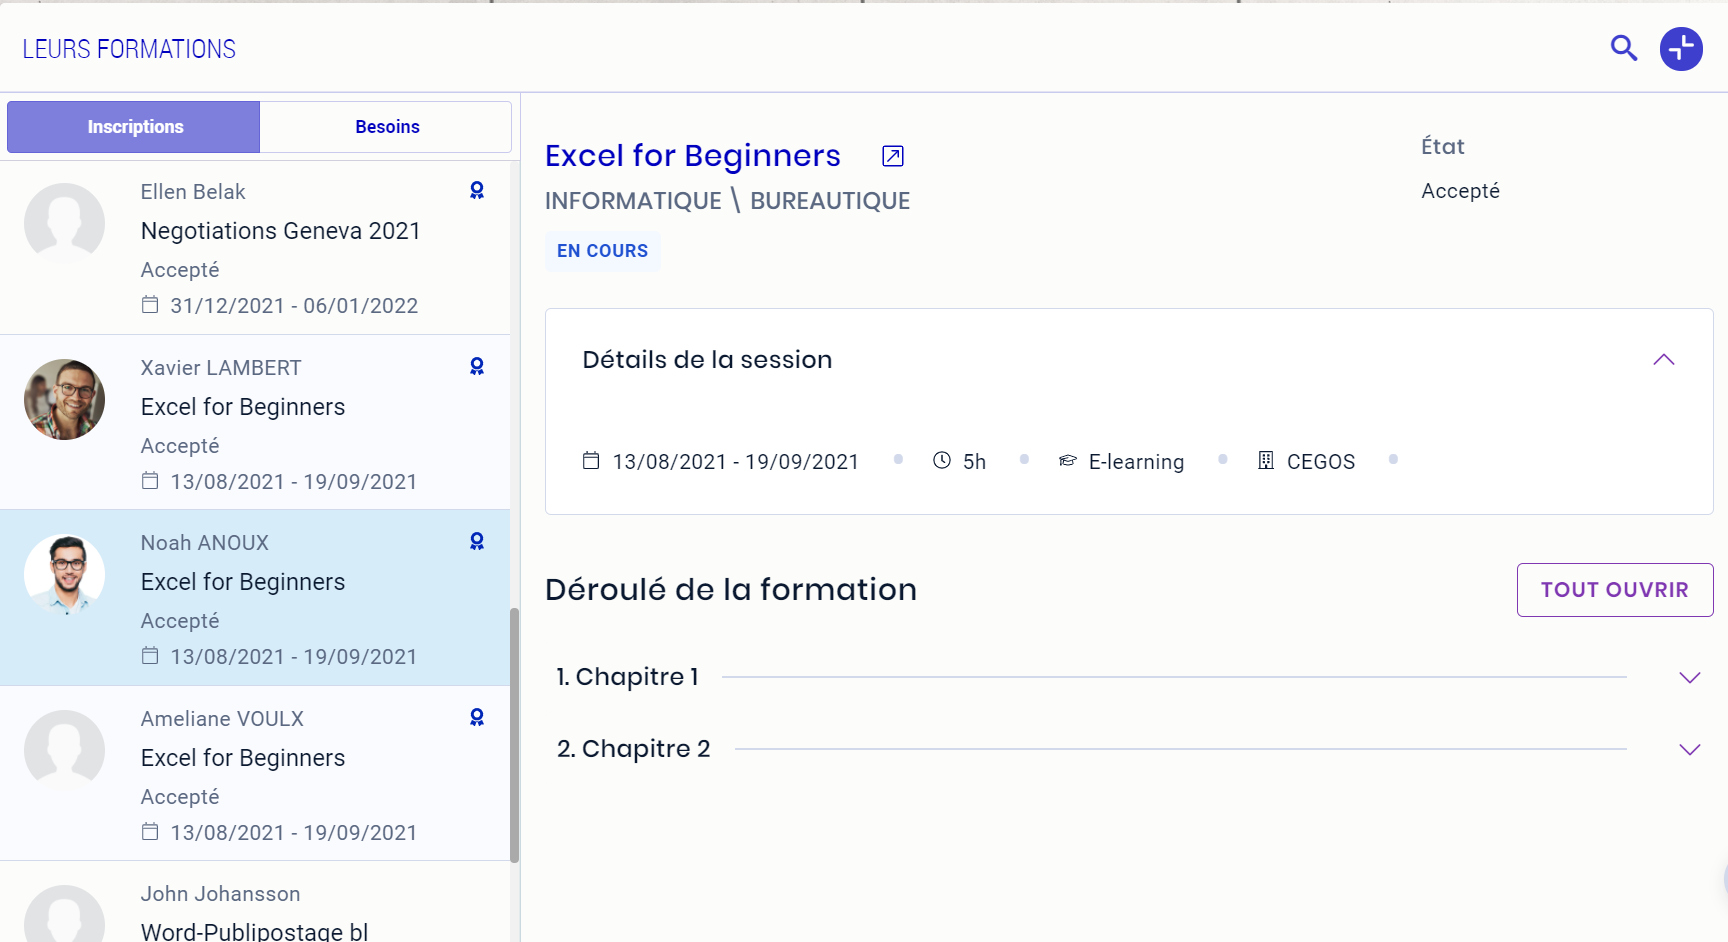Click the 5h duration text

(x=974, y=462)
